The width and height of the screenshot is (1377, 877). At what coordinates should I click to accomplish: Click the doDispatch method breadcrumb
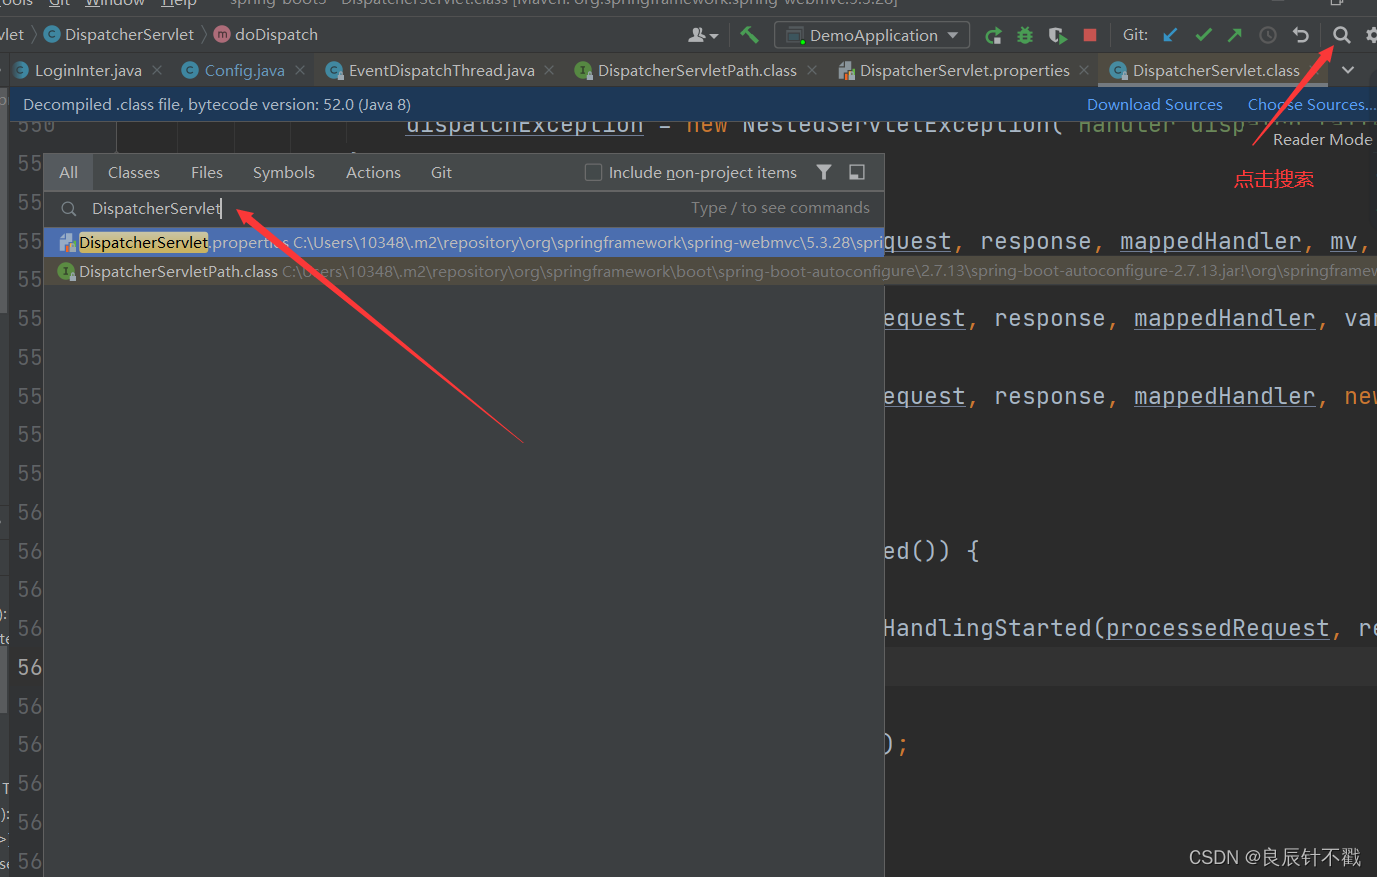tap(266, 35)
